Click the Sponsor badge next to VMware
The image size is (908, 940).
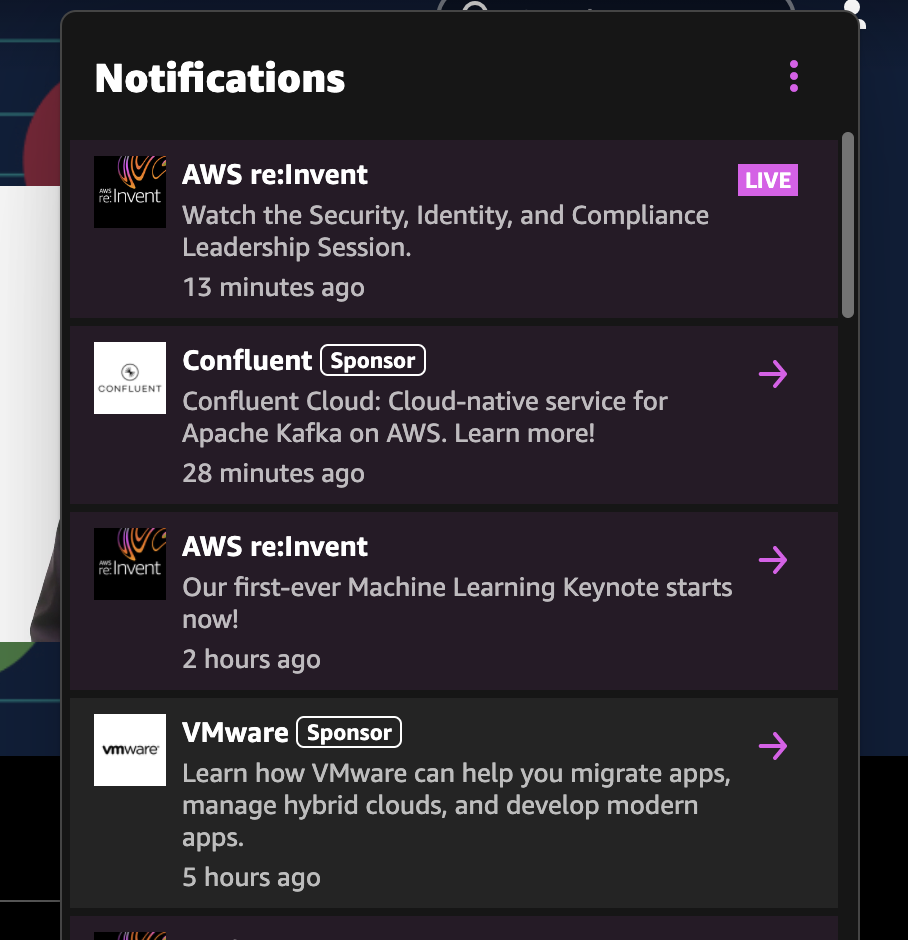point(349,732)
